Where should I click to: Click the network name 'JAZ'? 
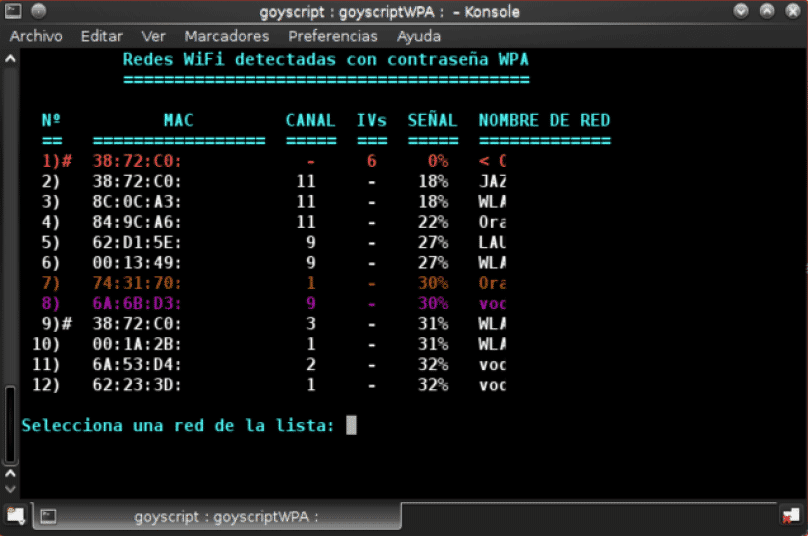click(x=492, y=181)
